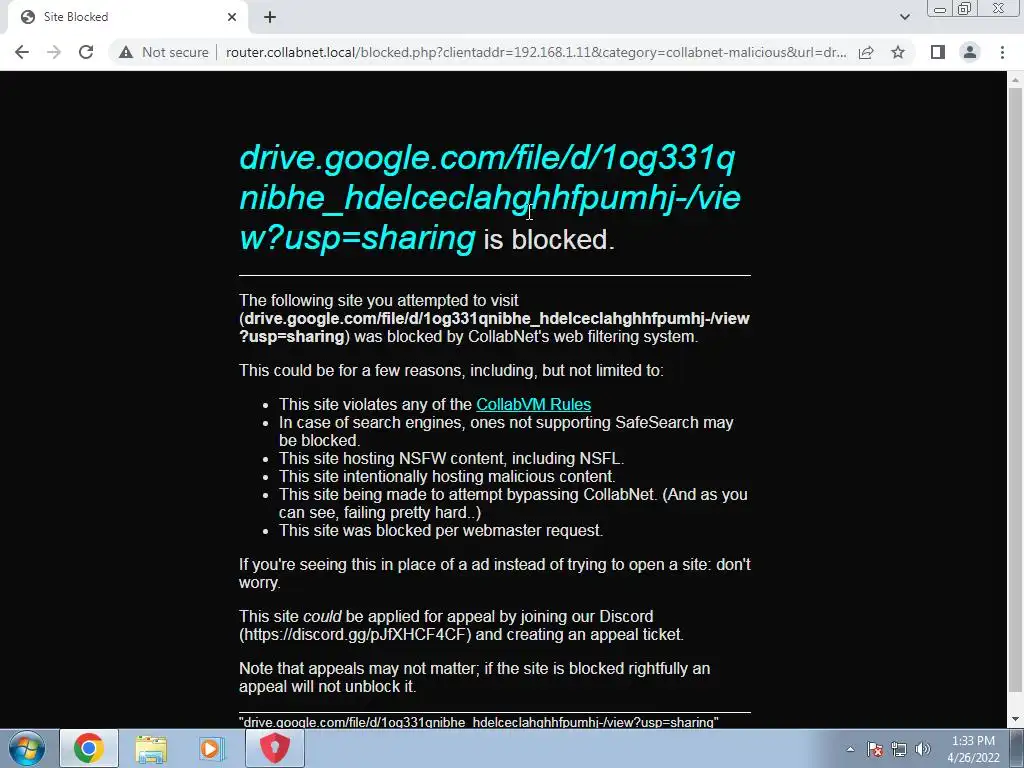Click the bold blocked URL in paragraph
Image resolution: width=1024 pixels, height=768 pixels.
click(x=494, y=327)
